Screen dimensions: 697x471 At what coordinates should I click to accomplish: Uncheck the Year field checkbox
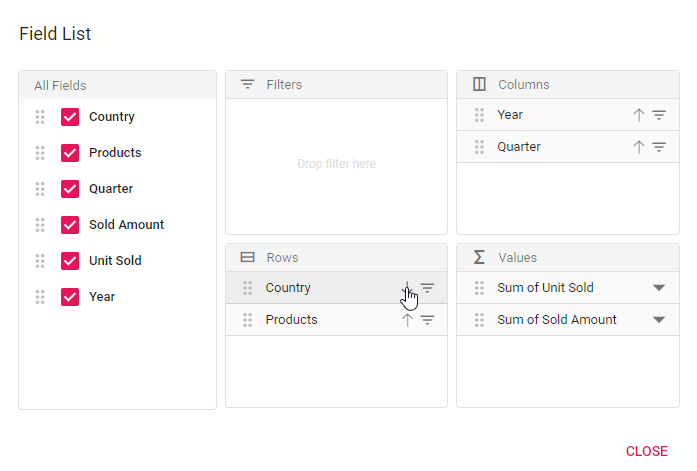(x=70, y=297)
